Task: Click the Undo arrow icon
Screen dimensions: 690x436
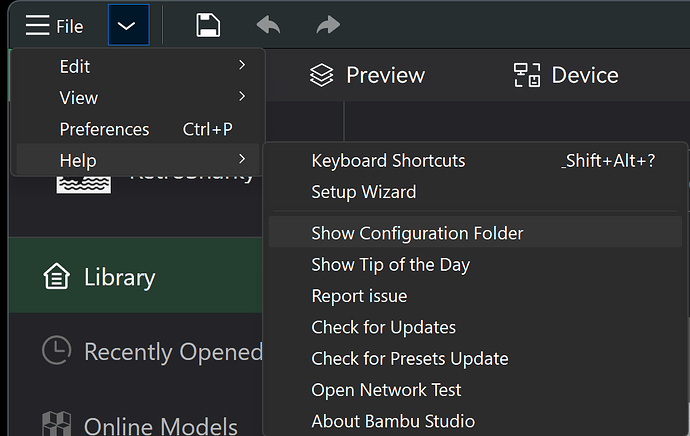Action: point(268,25)
